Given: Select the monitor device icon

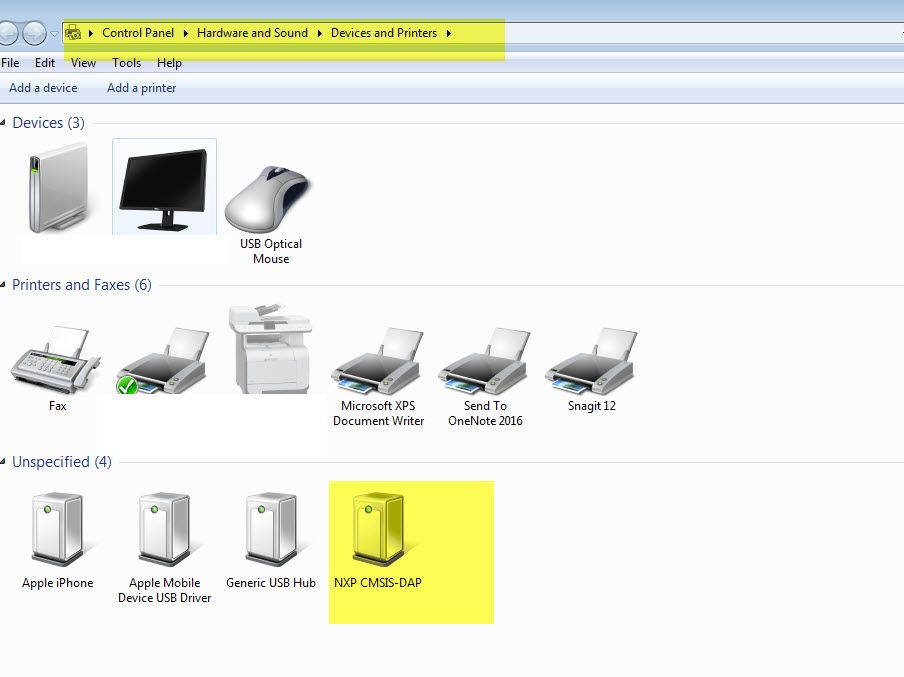Looking at the screenshot, I should point(164,189).
